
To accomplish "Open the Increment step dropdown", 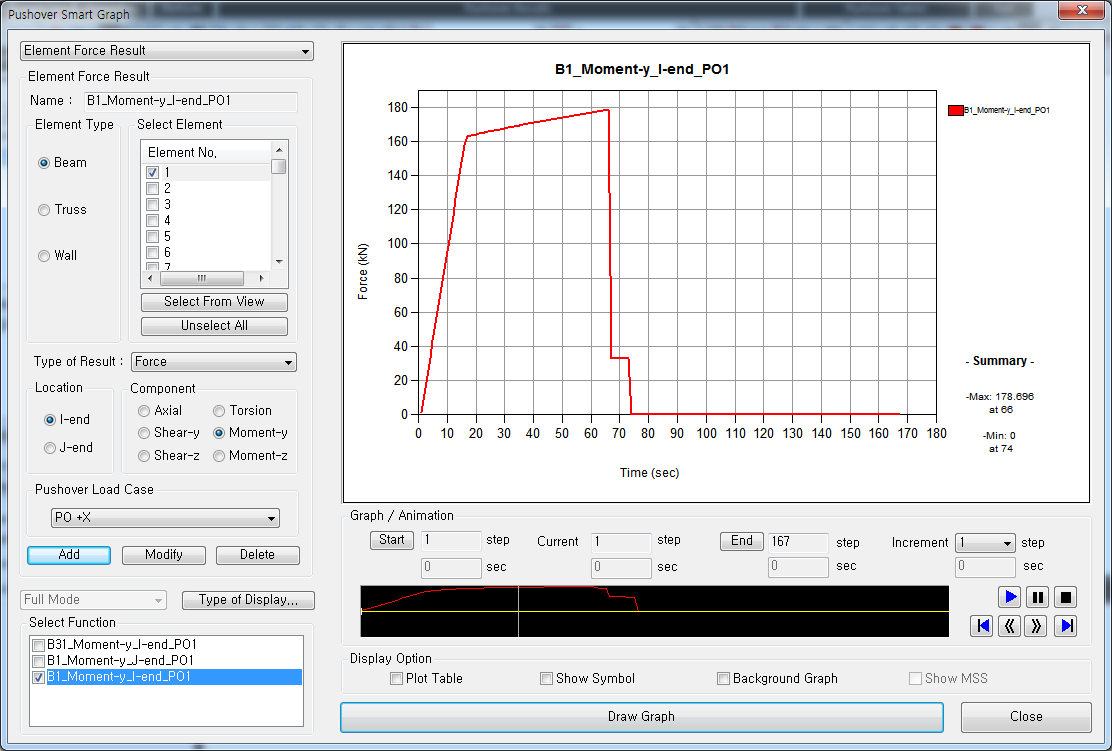I will [x=985, y=543].
